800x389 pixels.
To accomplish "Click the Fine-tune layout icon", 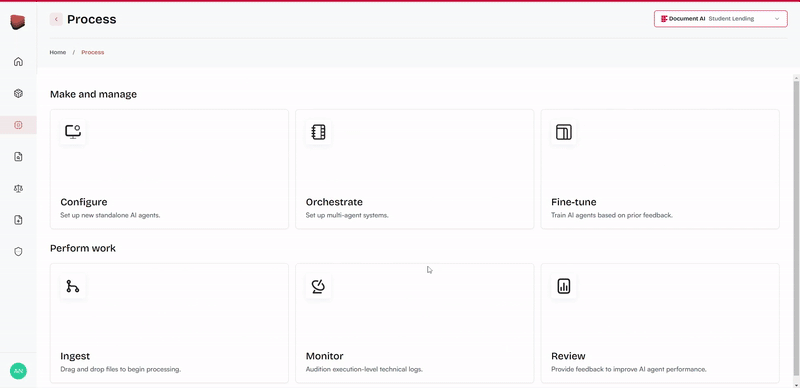I will point(564,132).
